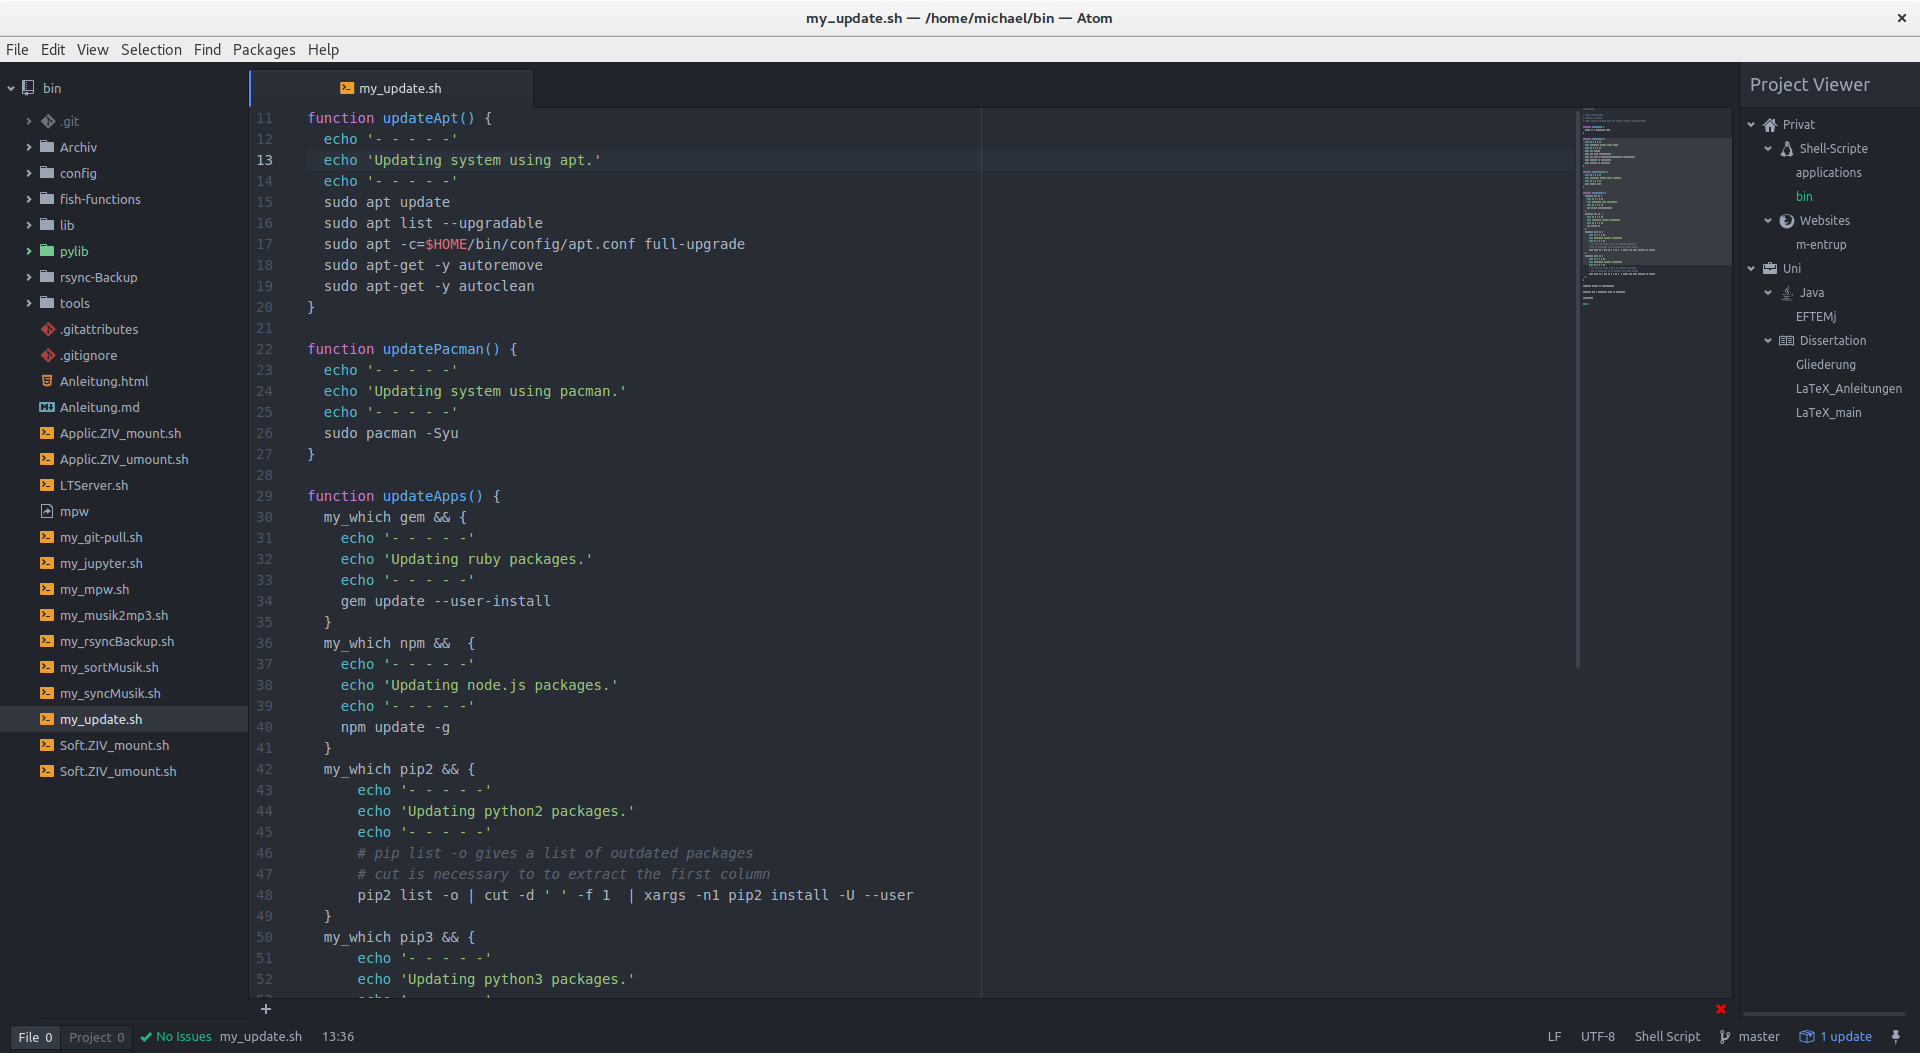Click the Shell-Scripte Linux icon
1920x1053 pixels.
click(1787, 149)
